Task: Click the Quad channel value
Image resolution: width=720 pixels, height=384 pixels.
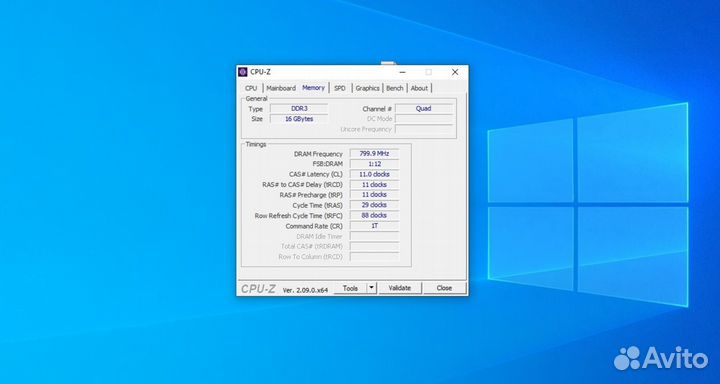Action: click(x=423, y=109)
